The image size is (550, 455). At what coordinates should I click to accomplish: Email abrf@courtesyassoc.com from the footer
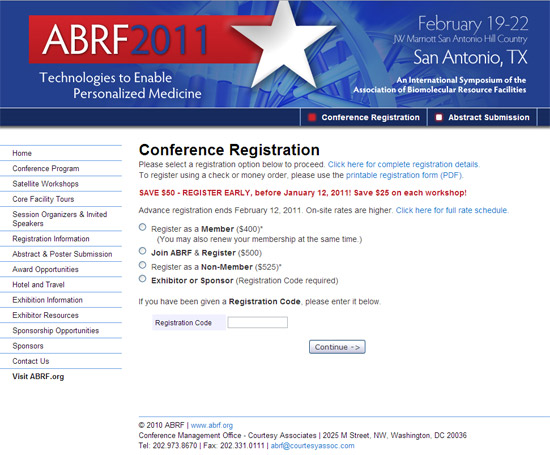313,446
